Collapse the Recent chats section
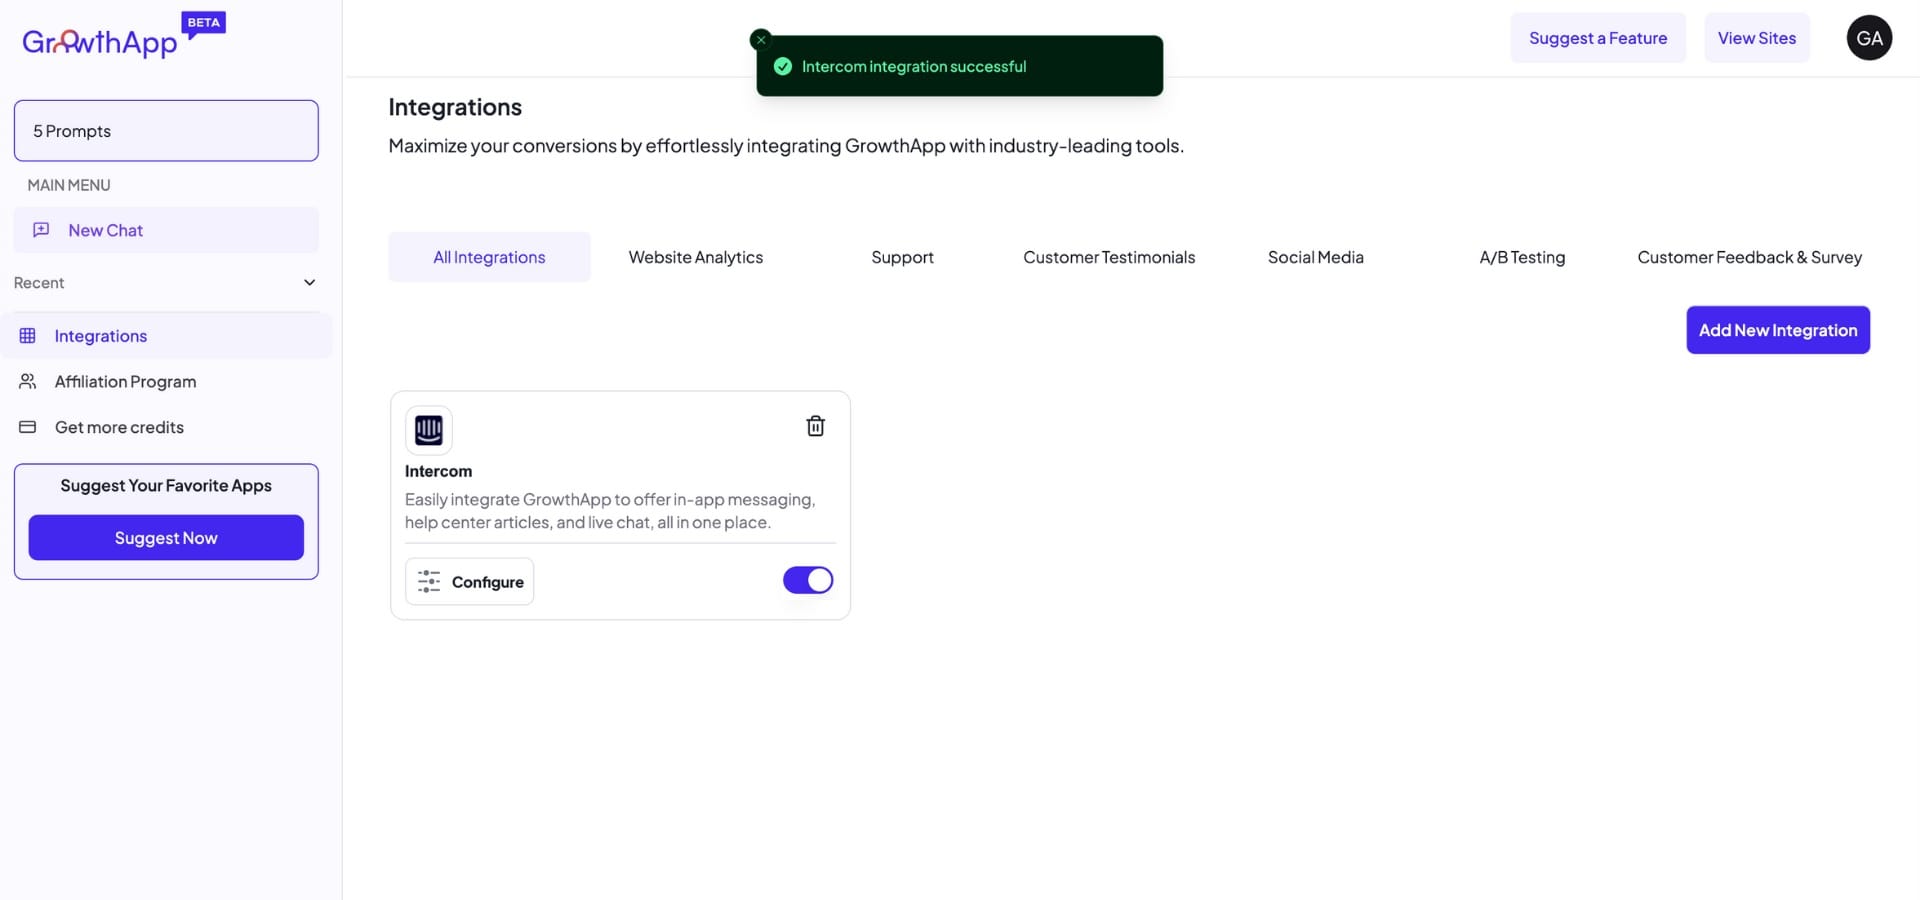1920x900 pixels. point(309,283)
